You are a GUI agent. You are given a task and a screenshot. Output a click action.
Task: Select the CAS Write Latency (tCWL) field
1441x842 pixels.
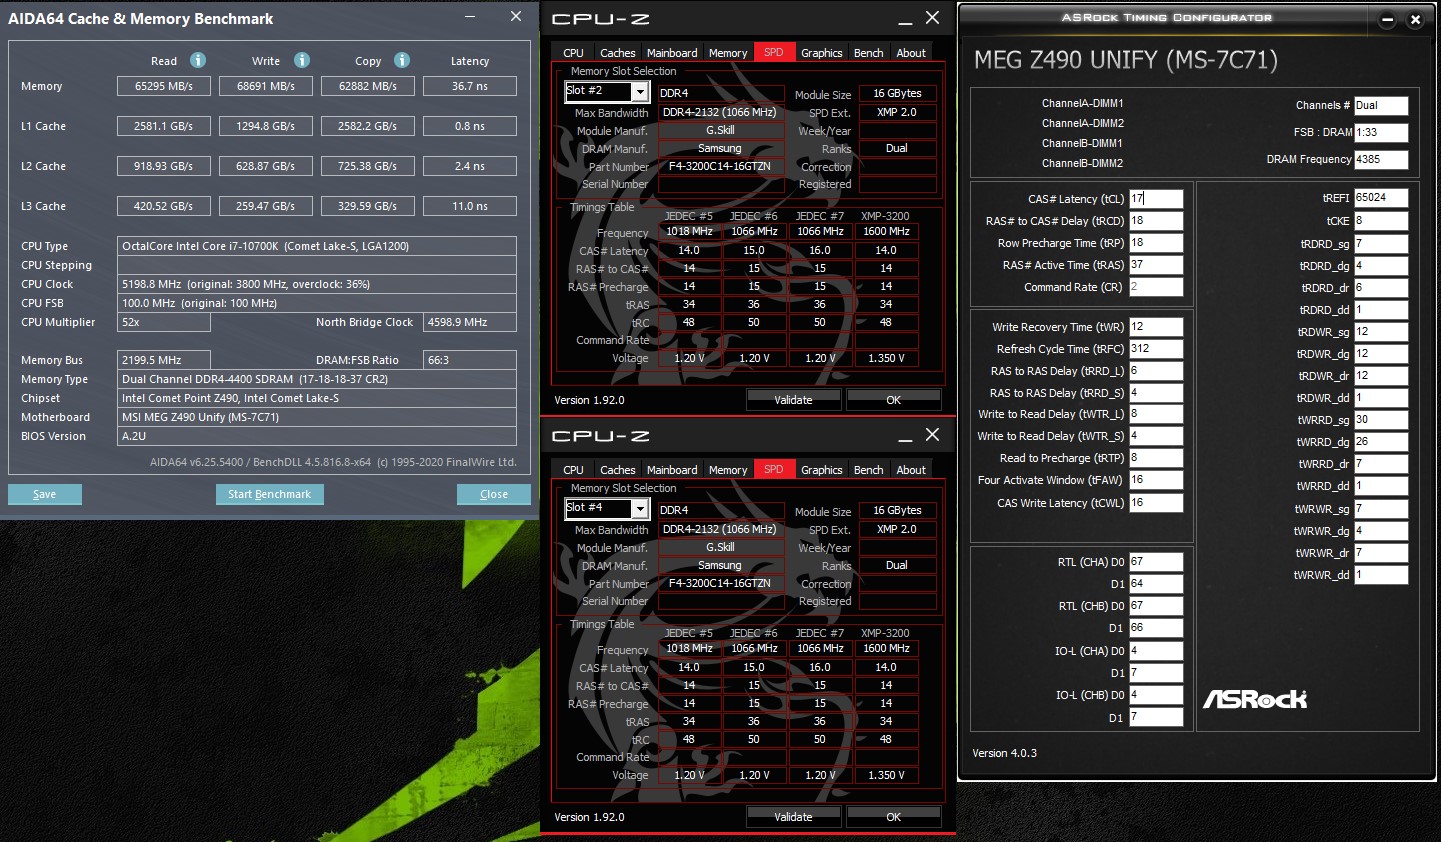click(1156, 503)
